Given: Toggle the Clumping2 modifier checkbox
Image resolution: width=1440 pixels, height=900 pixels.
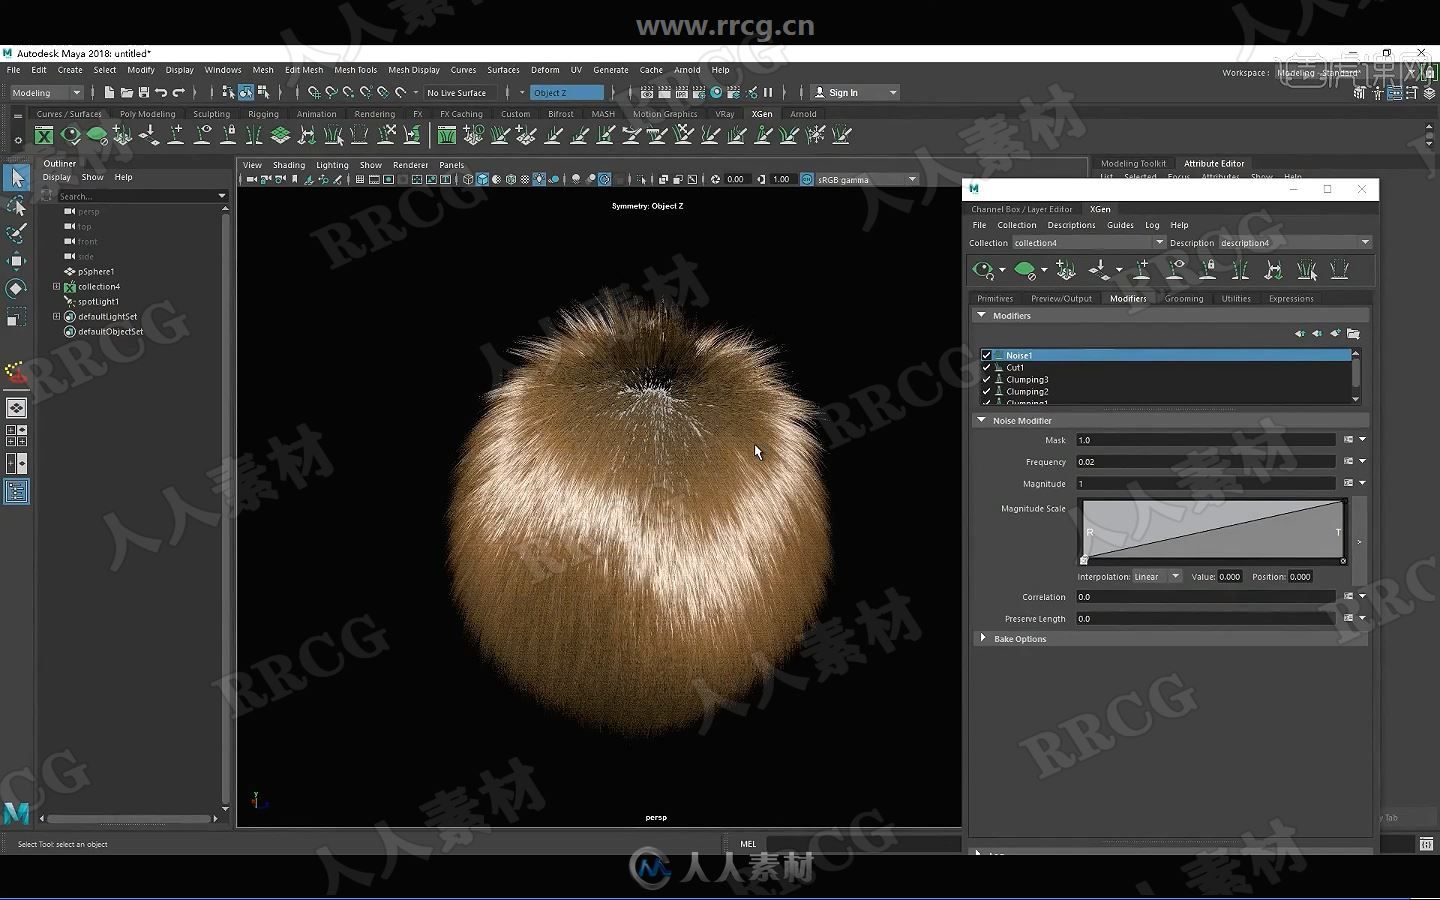Looking at the screenshot, I should click(x=986, y=391).
